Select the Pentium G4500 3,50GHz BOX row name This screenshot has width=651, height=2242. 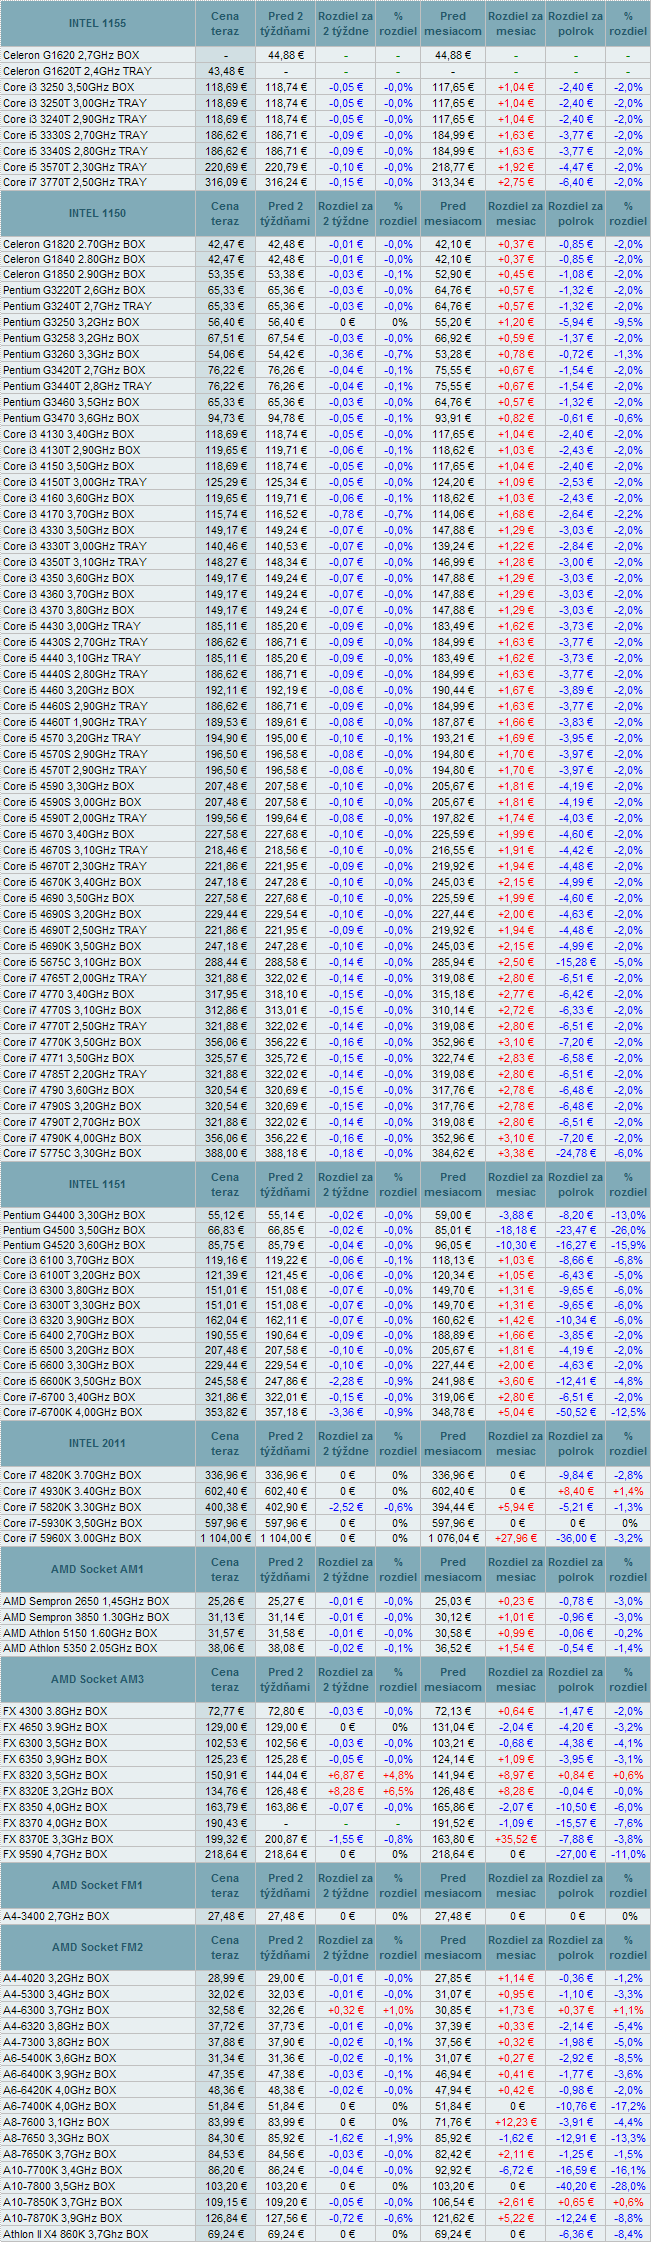(74, 1230)
